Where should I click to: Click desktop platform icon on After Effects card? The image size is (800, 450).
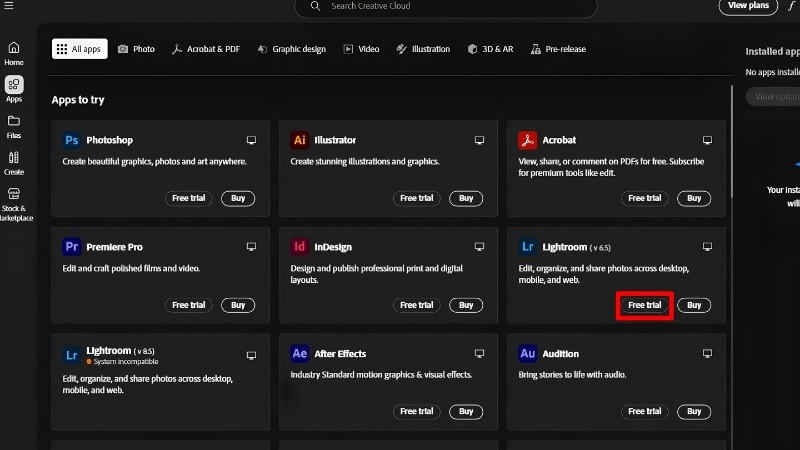click(479, 354)
